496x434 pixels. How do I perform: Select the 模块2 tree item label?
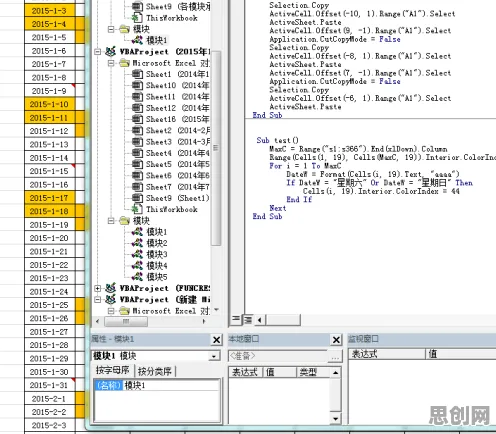coord(157,243)
